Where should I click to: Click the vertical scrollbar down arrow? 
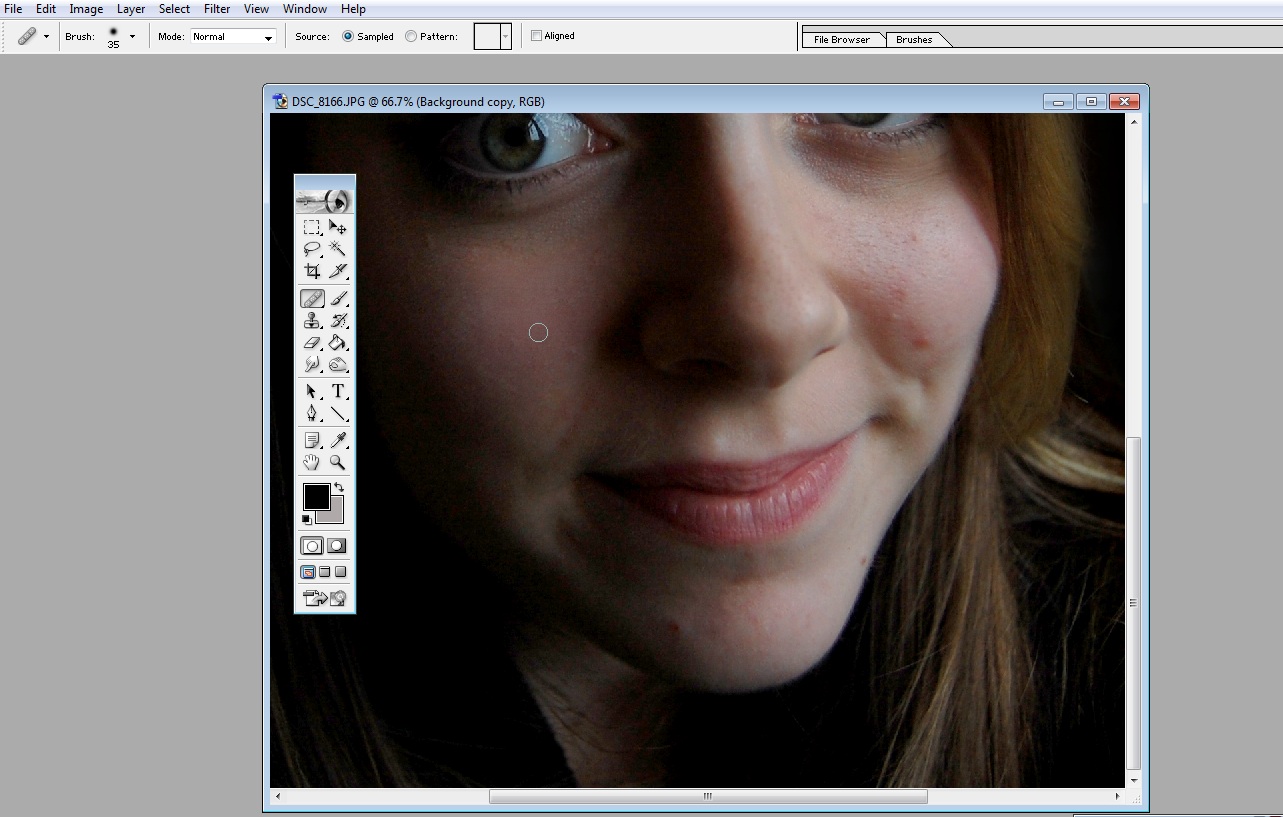pos(1133,780)
